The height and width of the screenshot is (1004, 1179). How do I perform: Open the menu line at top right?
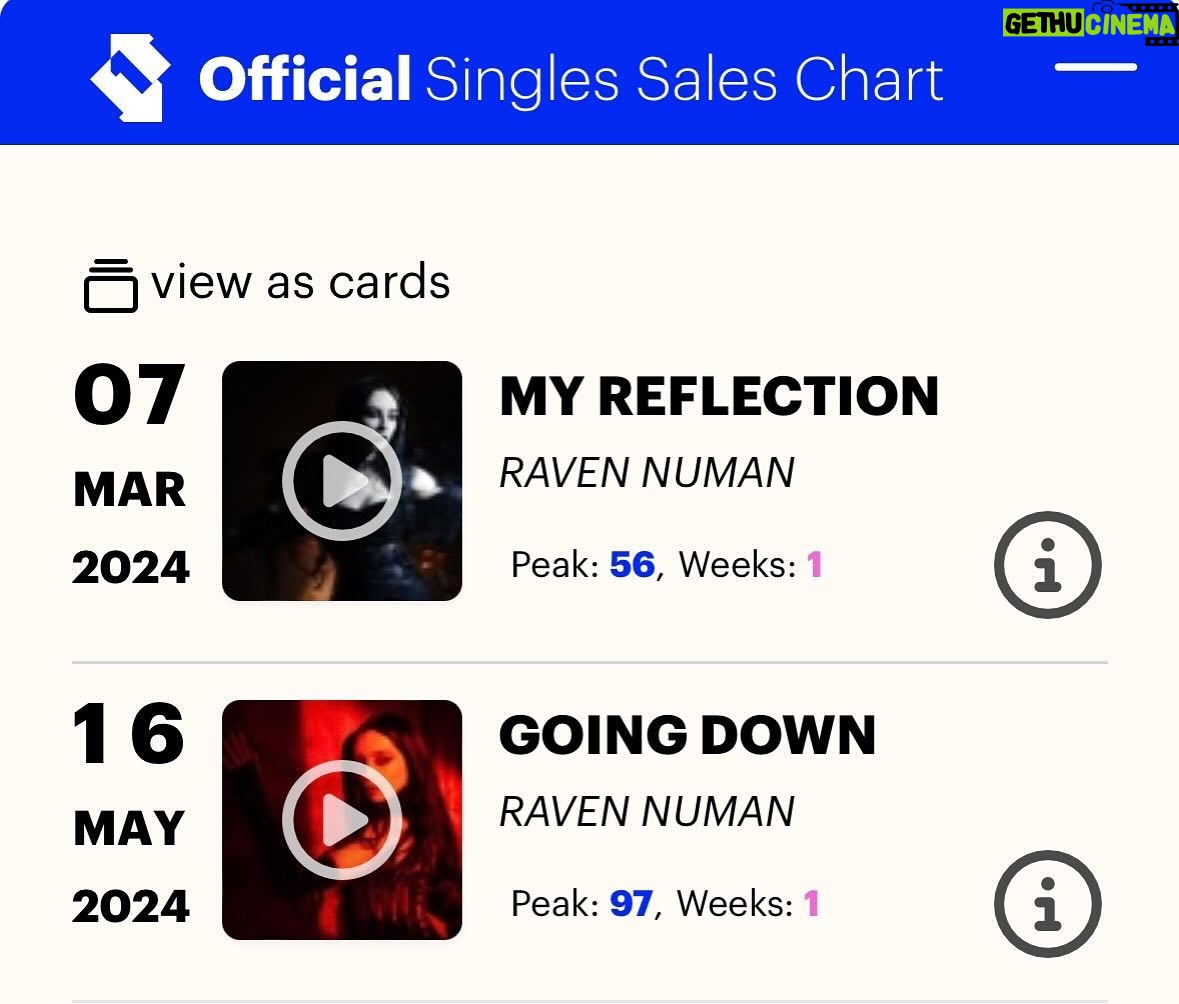point(1096,68)
